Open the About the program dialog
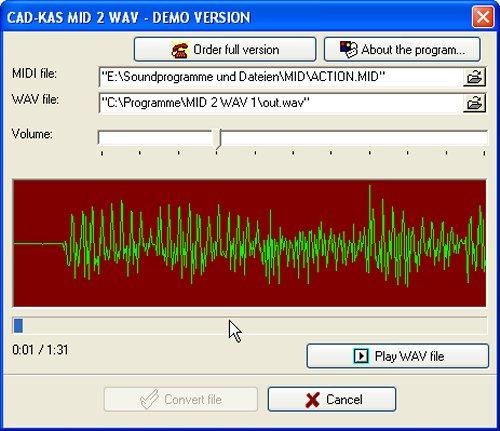 click(402, 50)
